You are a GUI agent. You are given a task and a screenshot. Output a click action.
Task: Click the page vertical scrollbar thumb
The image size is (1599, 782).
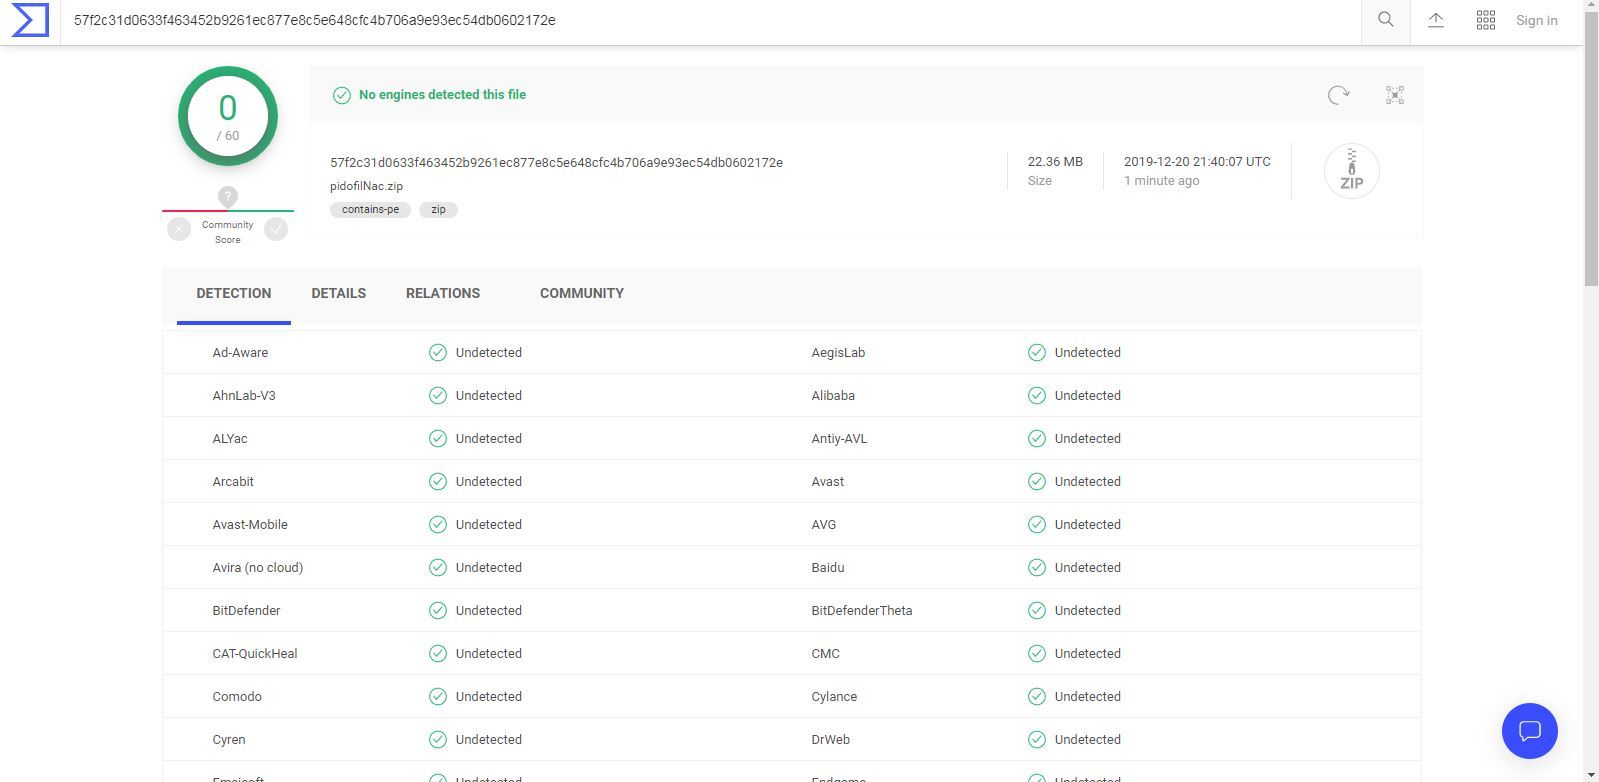tap(1591, 150)
